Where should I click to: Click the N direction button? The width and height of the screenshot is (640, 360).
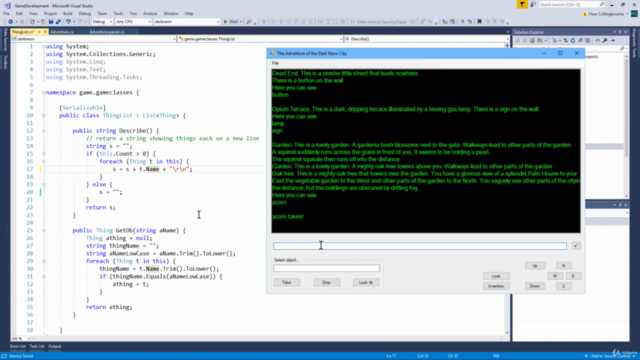(564, 266)
